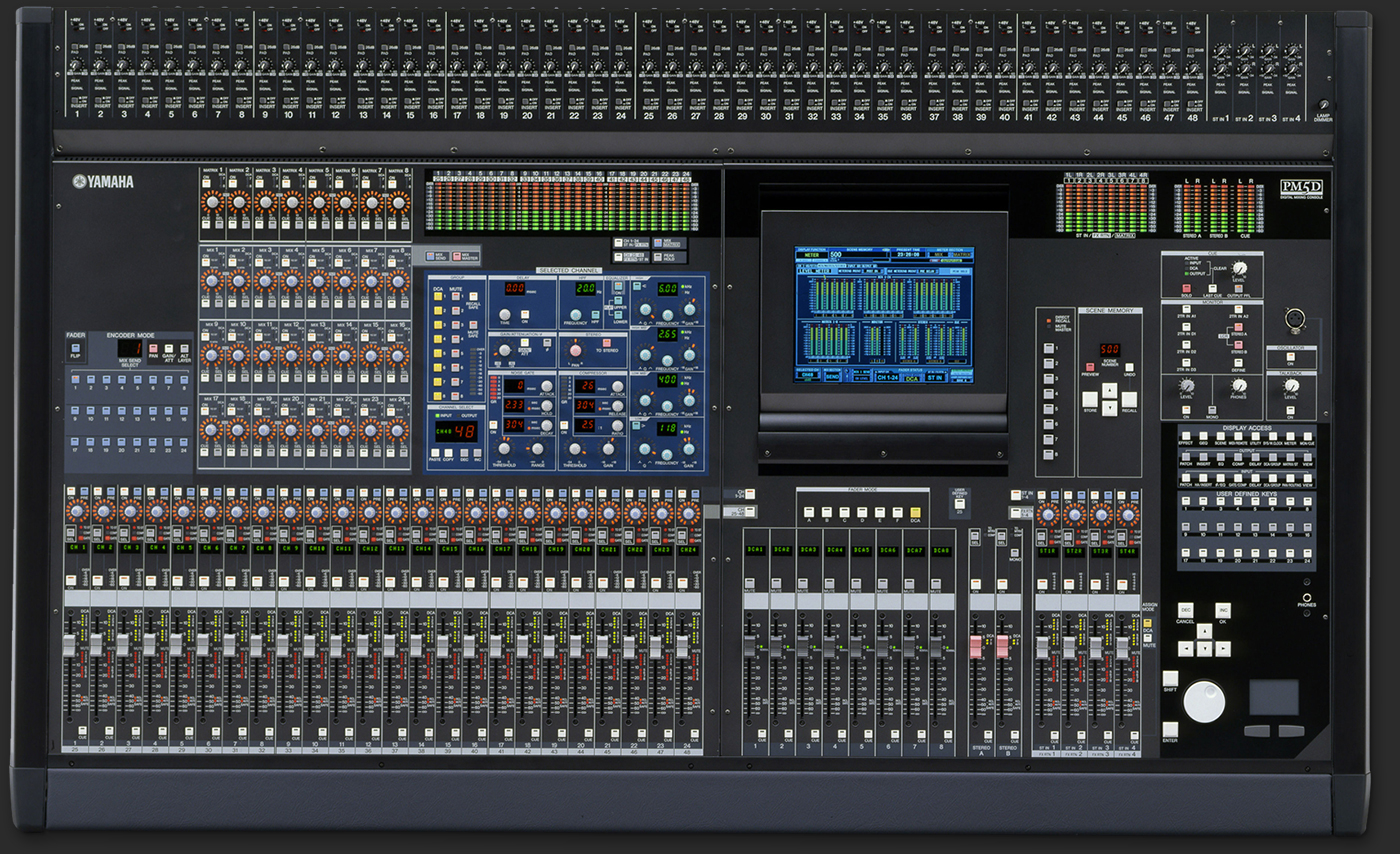Click the PHONES level knob
The width and height of the screenshot is (1400, 854).
(x=1240, y=384)
